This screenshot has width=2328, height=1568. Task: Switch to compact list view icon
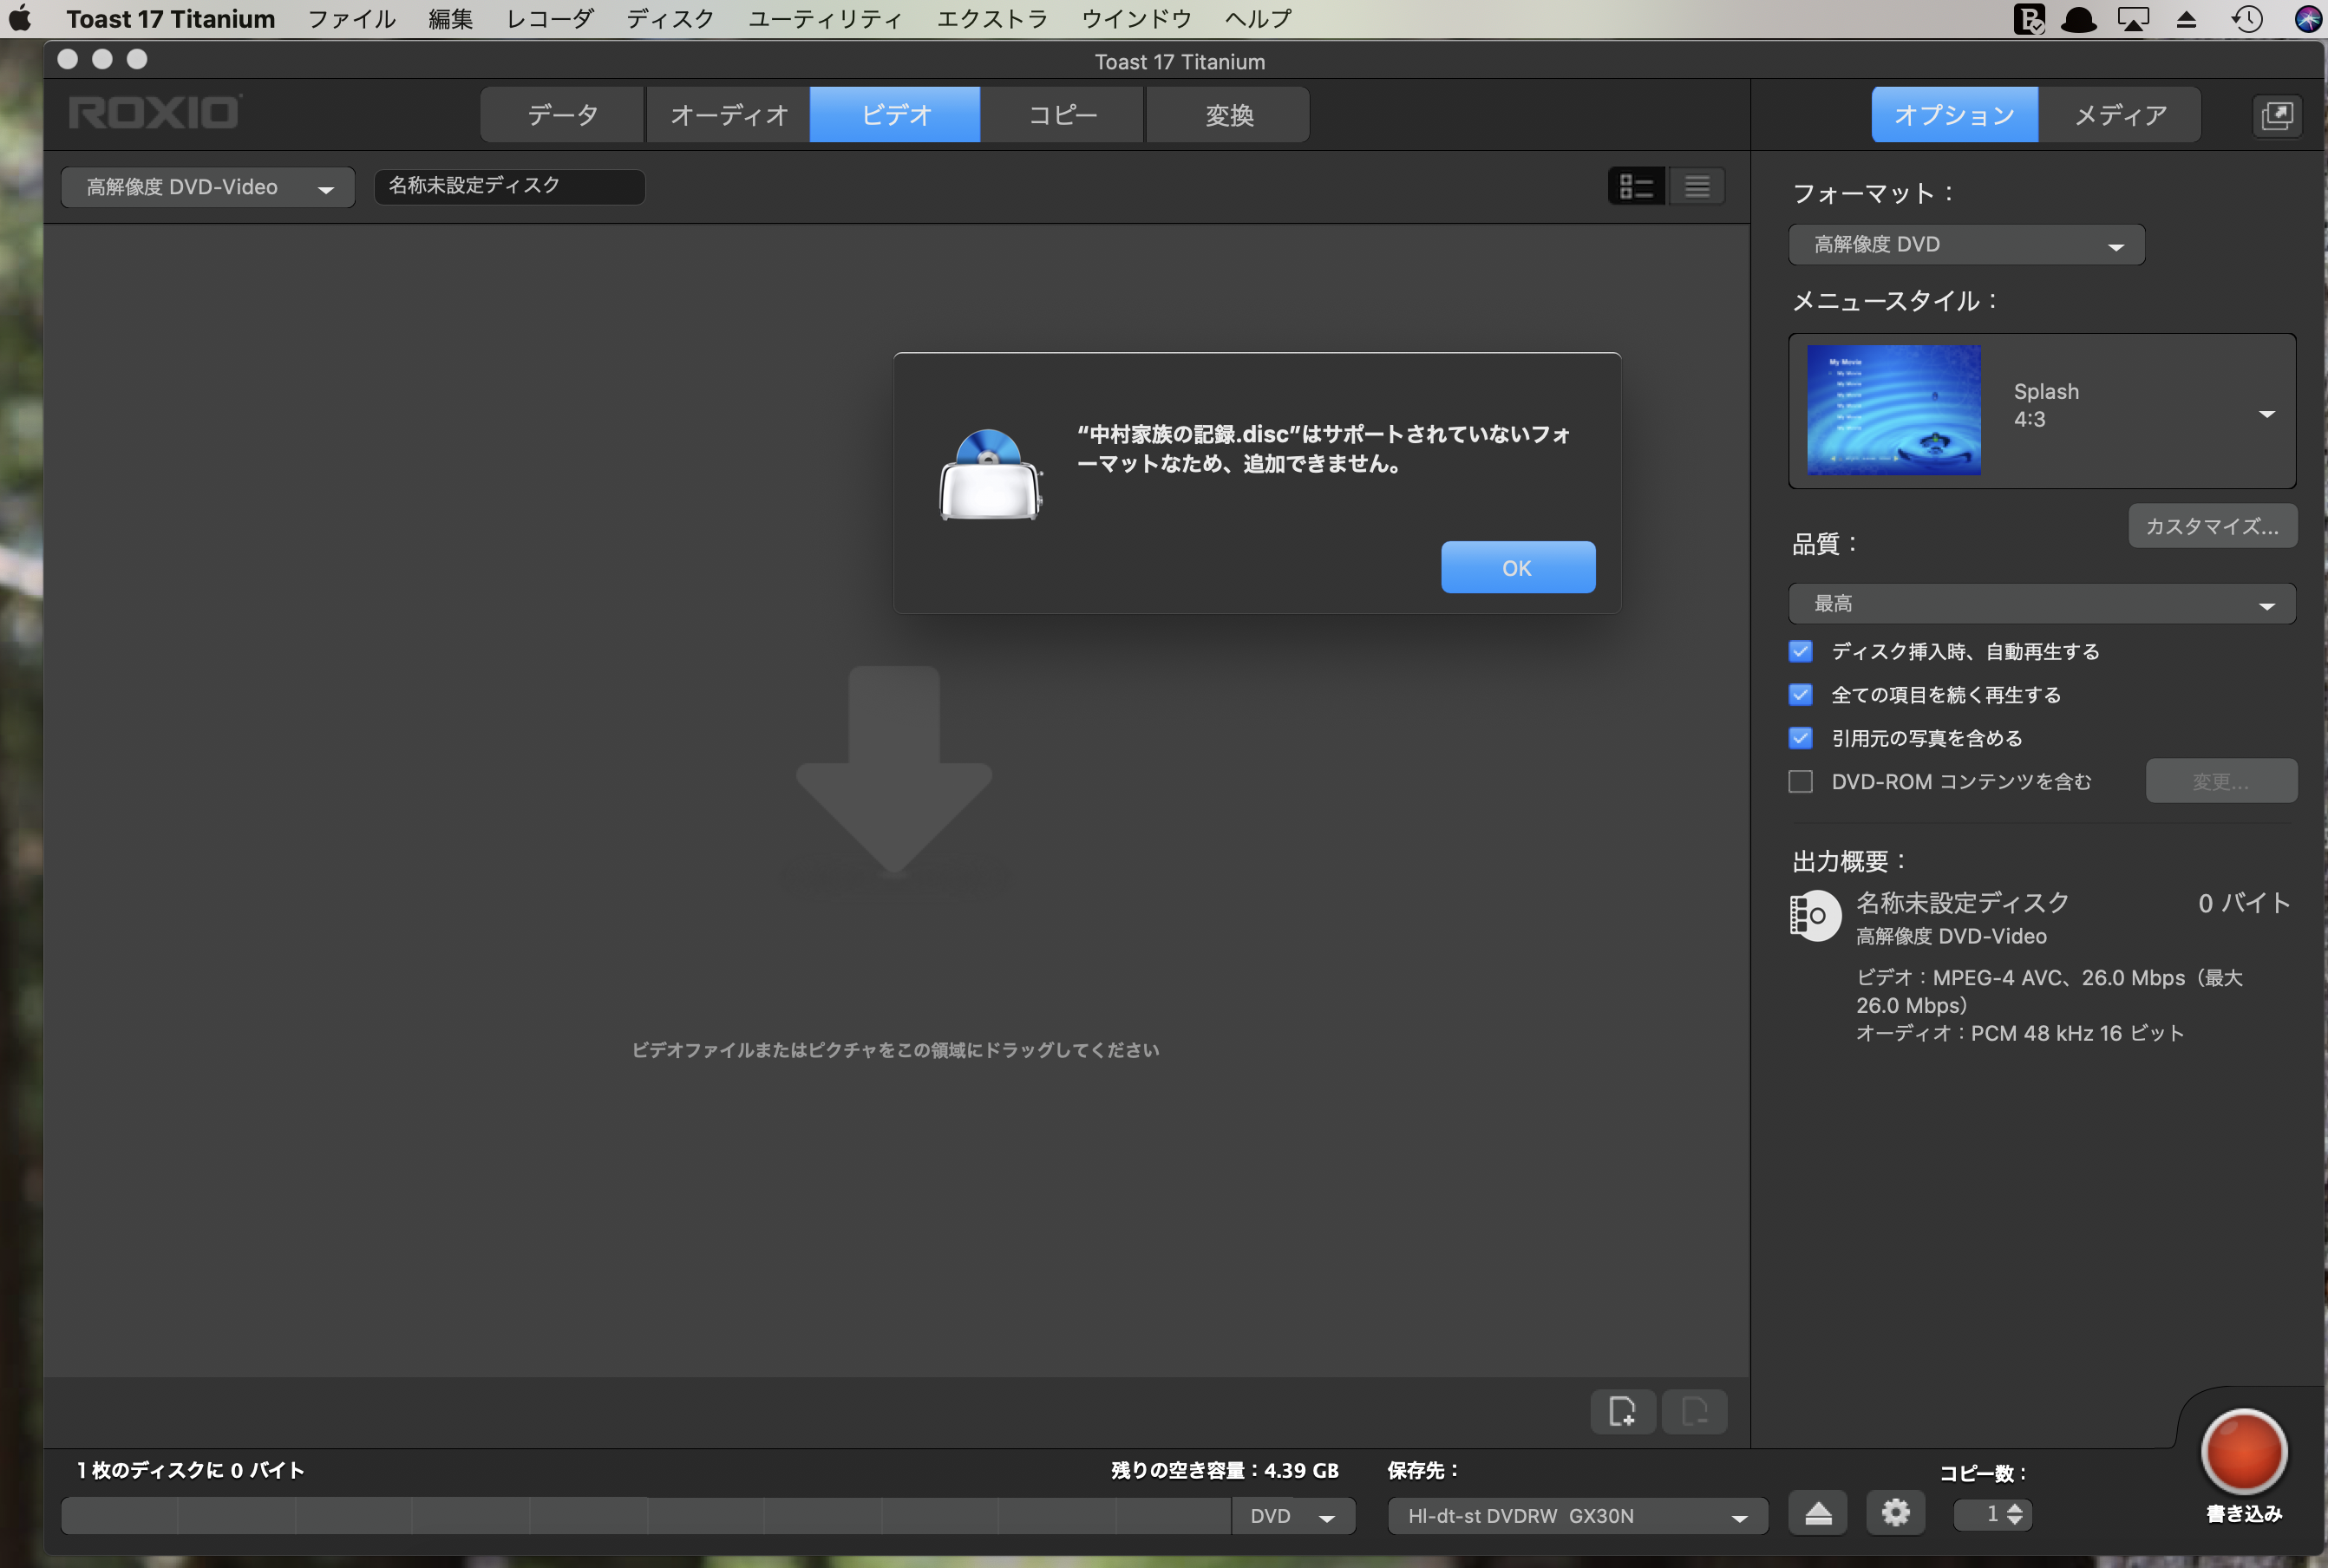1697,186
